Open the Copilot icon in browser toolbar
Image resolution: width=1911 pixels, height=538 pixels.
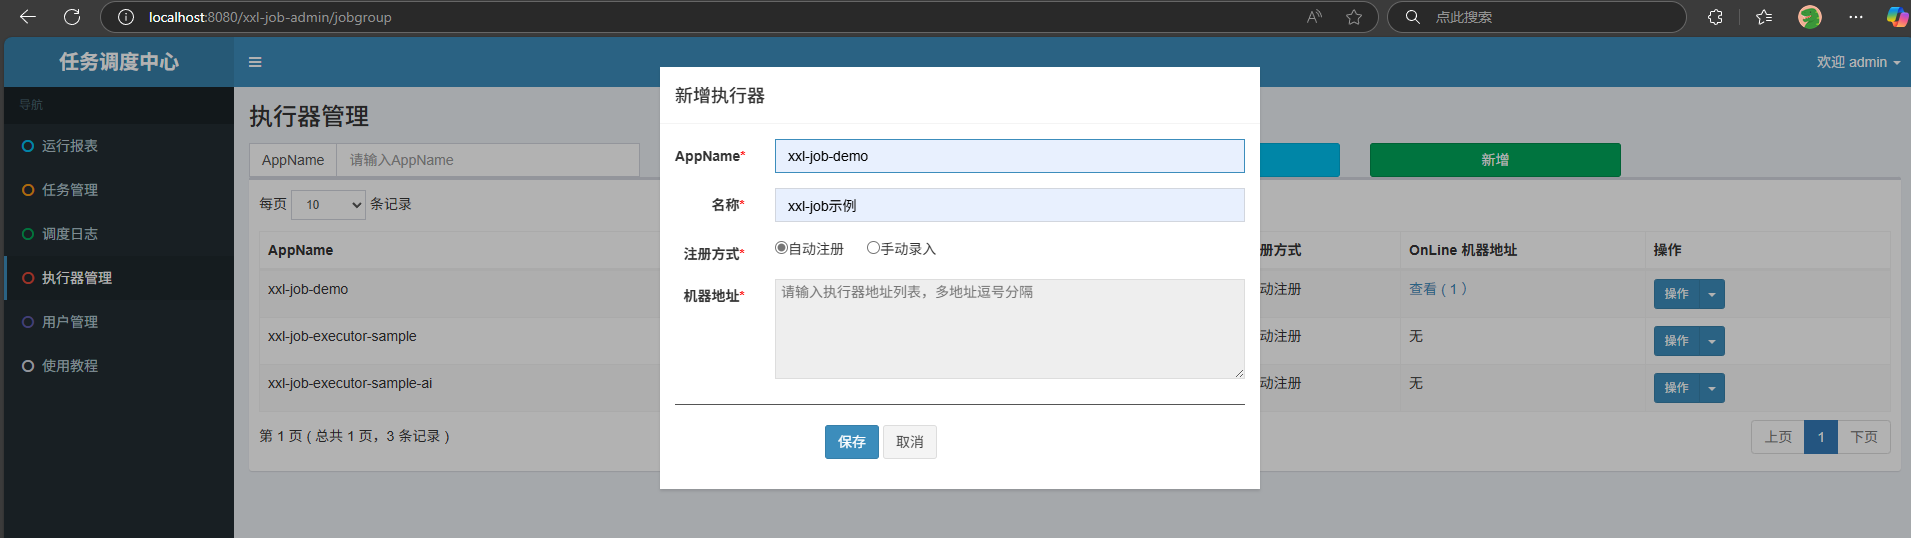click(1896, 17)
